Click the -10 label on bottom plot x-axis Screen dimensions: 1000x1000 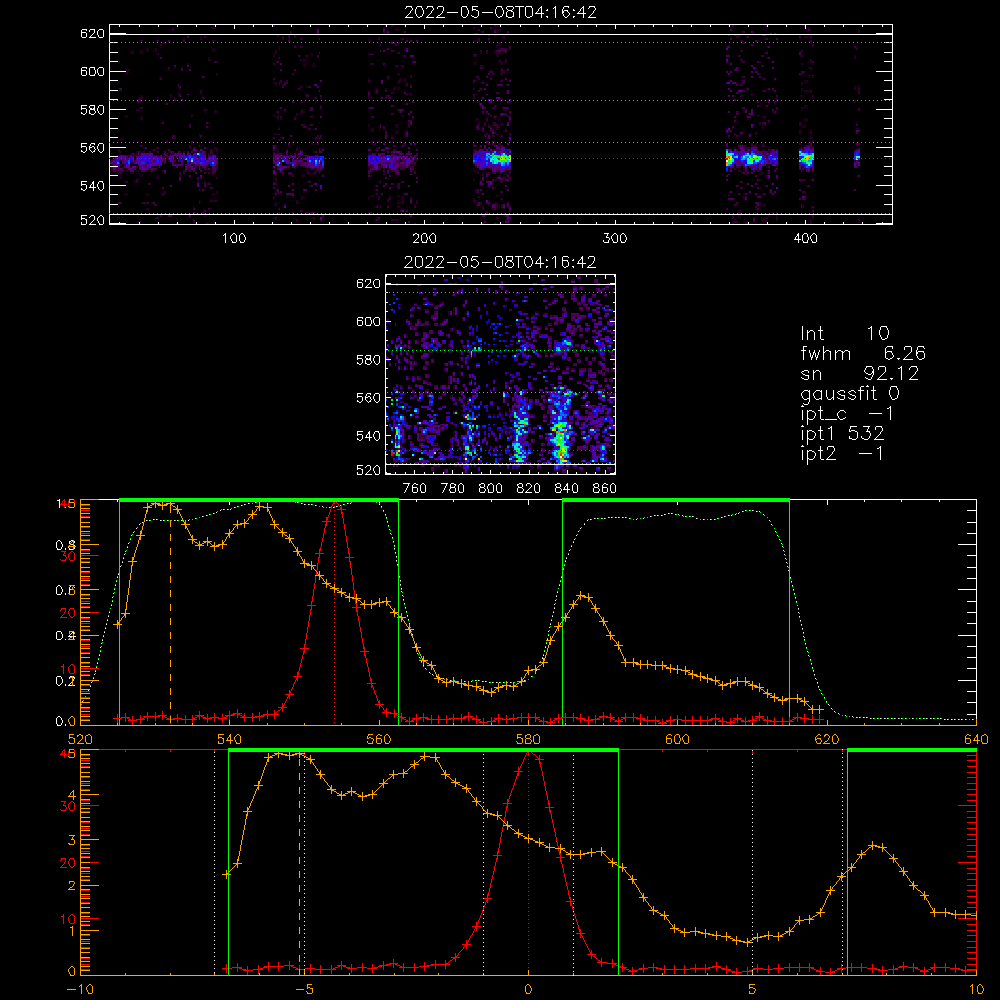pyautogui.click(x=80, y=990)
